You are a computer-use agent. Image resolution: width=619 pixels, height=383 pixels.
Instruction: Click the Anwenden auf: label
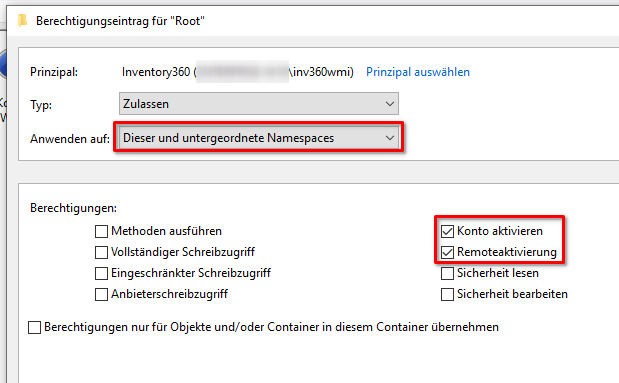(x=70, y=139)
